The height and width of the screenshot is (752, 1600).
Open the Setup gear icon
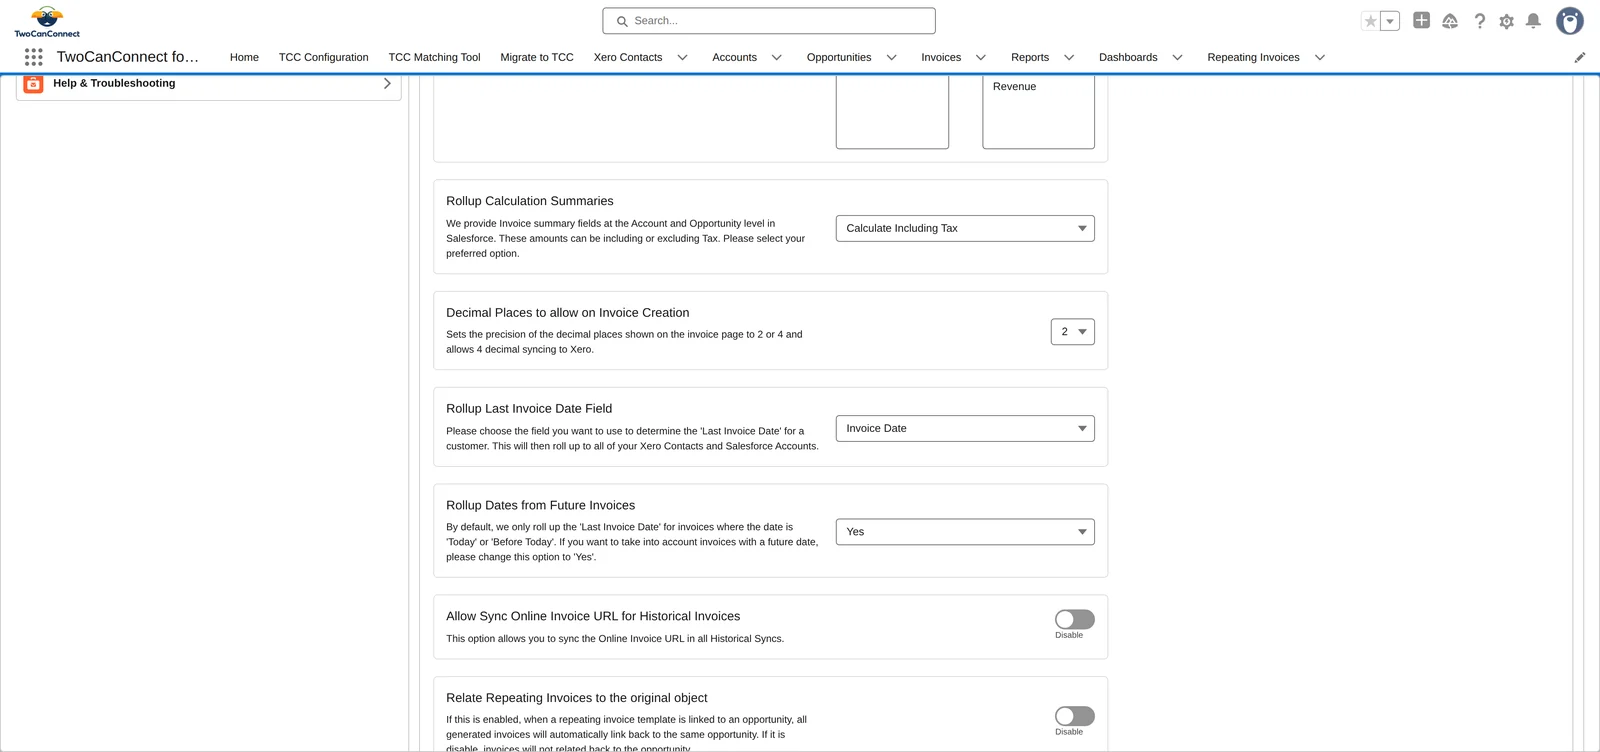tap(1506, 21)
